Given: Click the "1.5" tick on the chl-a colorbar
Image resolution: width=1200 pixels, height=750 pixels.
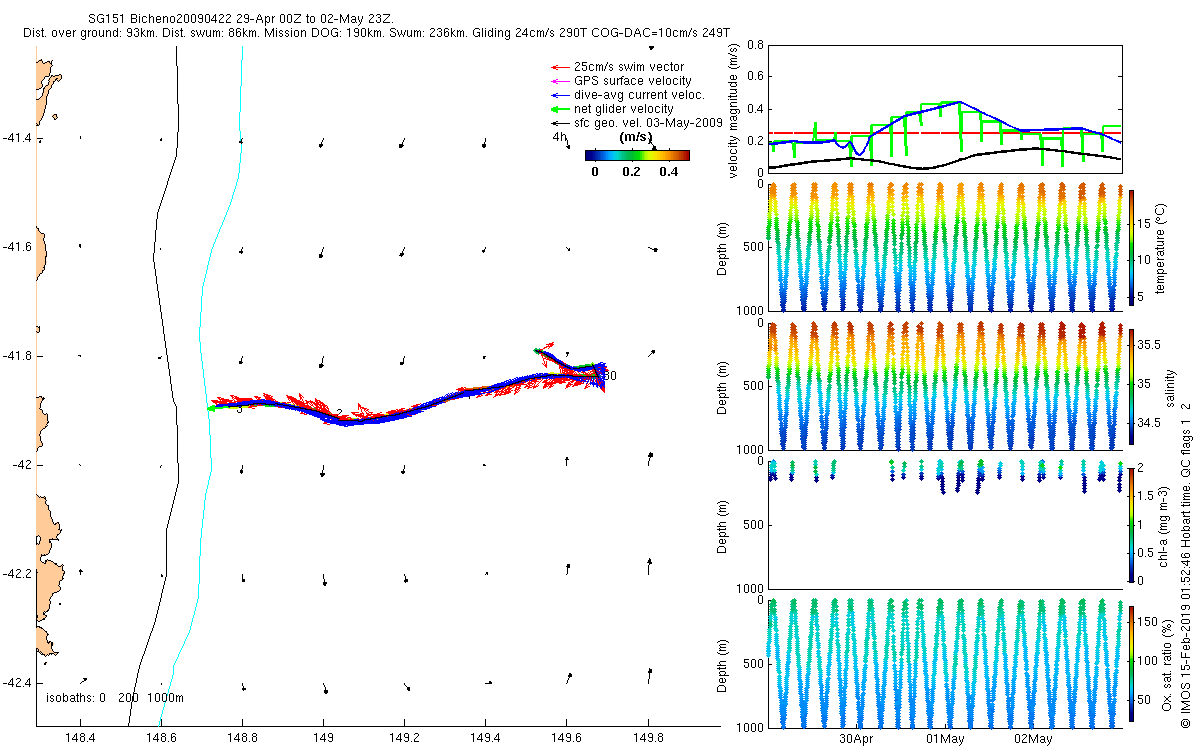Looking at the screenshot, I should (1146, 495).
